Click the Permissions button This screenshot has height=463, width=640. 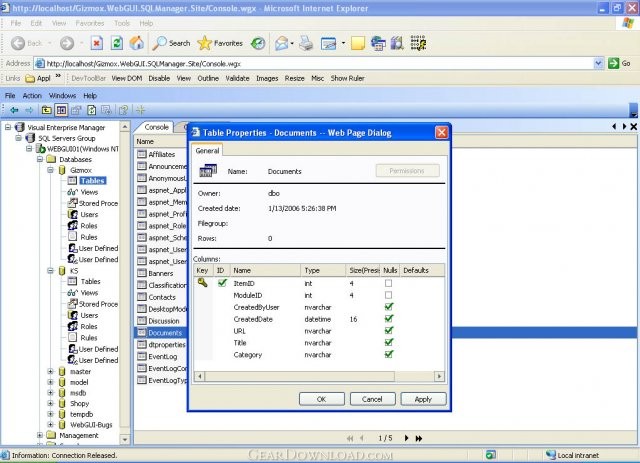click(407, 171)
